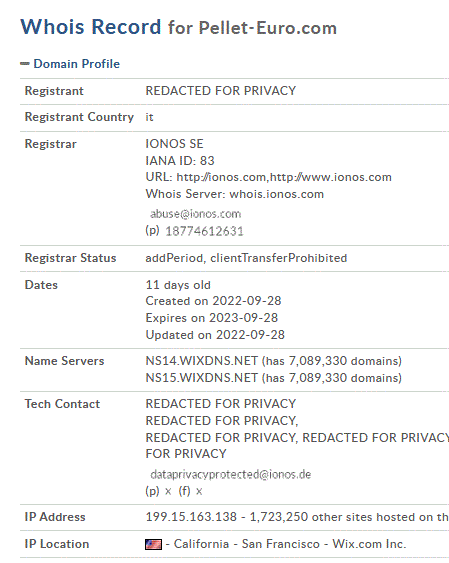449x563 pixels.
Task: Click the Expires on 2023-09-28 date
Action: [x=212, y=318]
